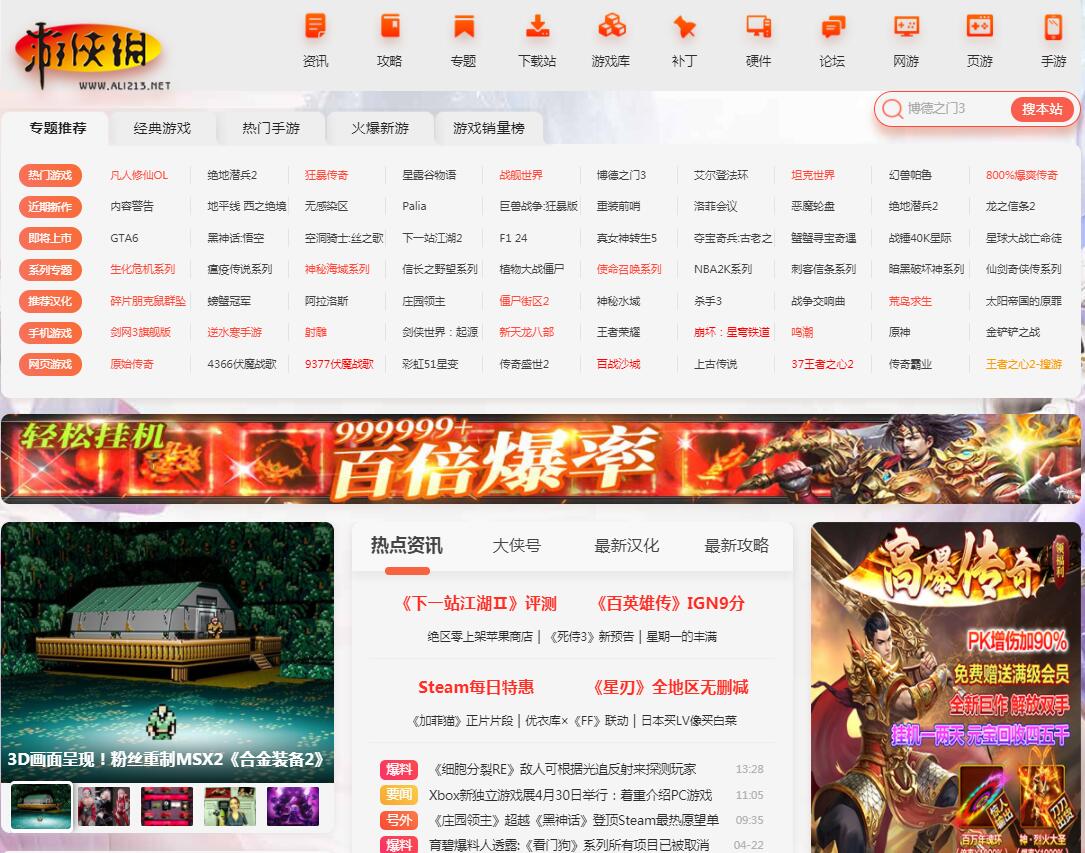Open the 800%爆爽传奇 link
Screen dimensions: 1085x853
[x=1021, y=175]
